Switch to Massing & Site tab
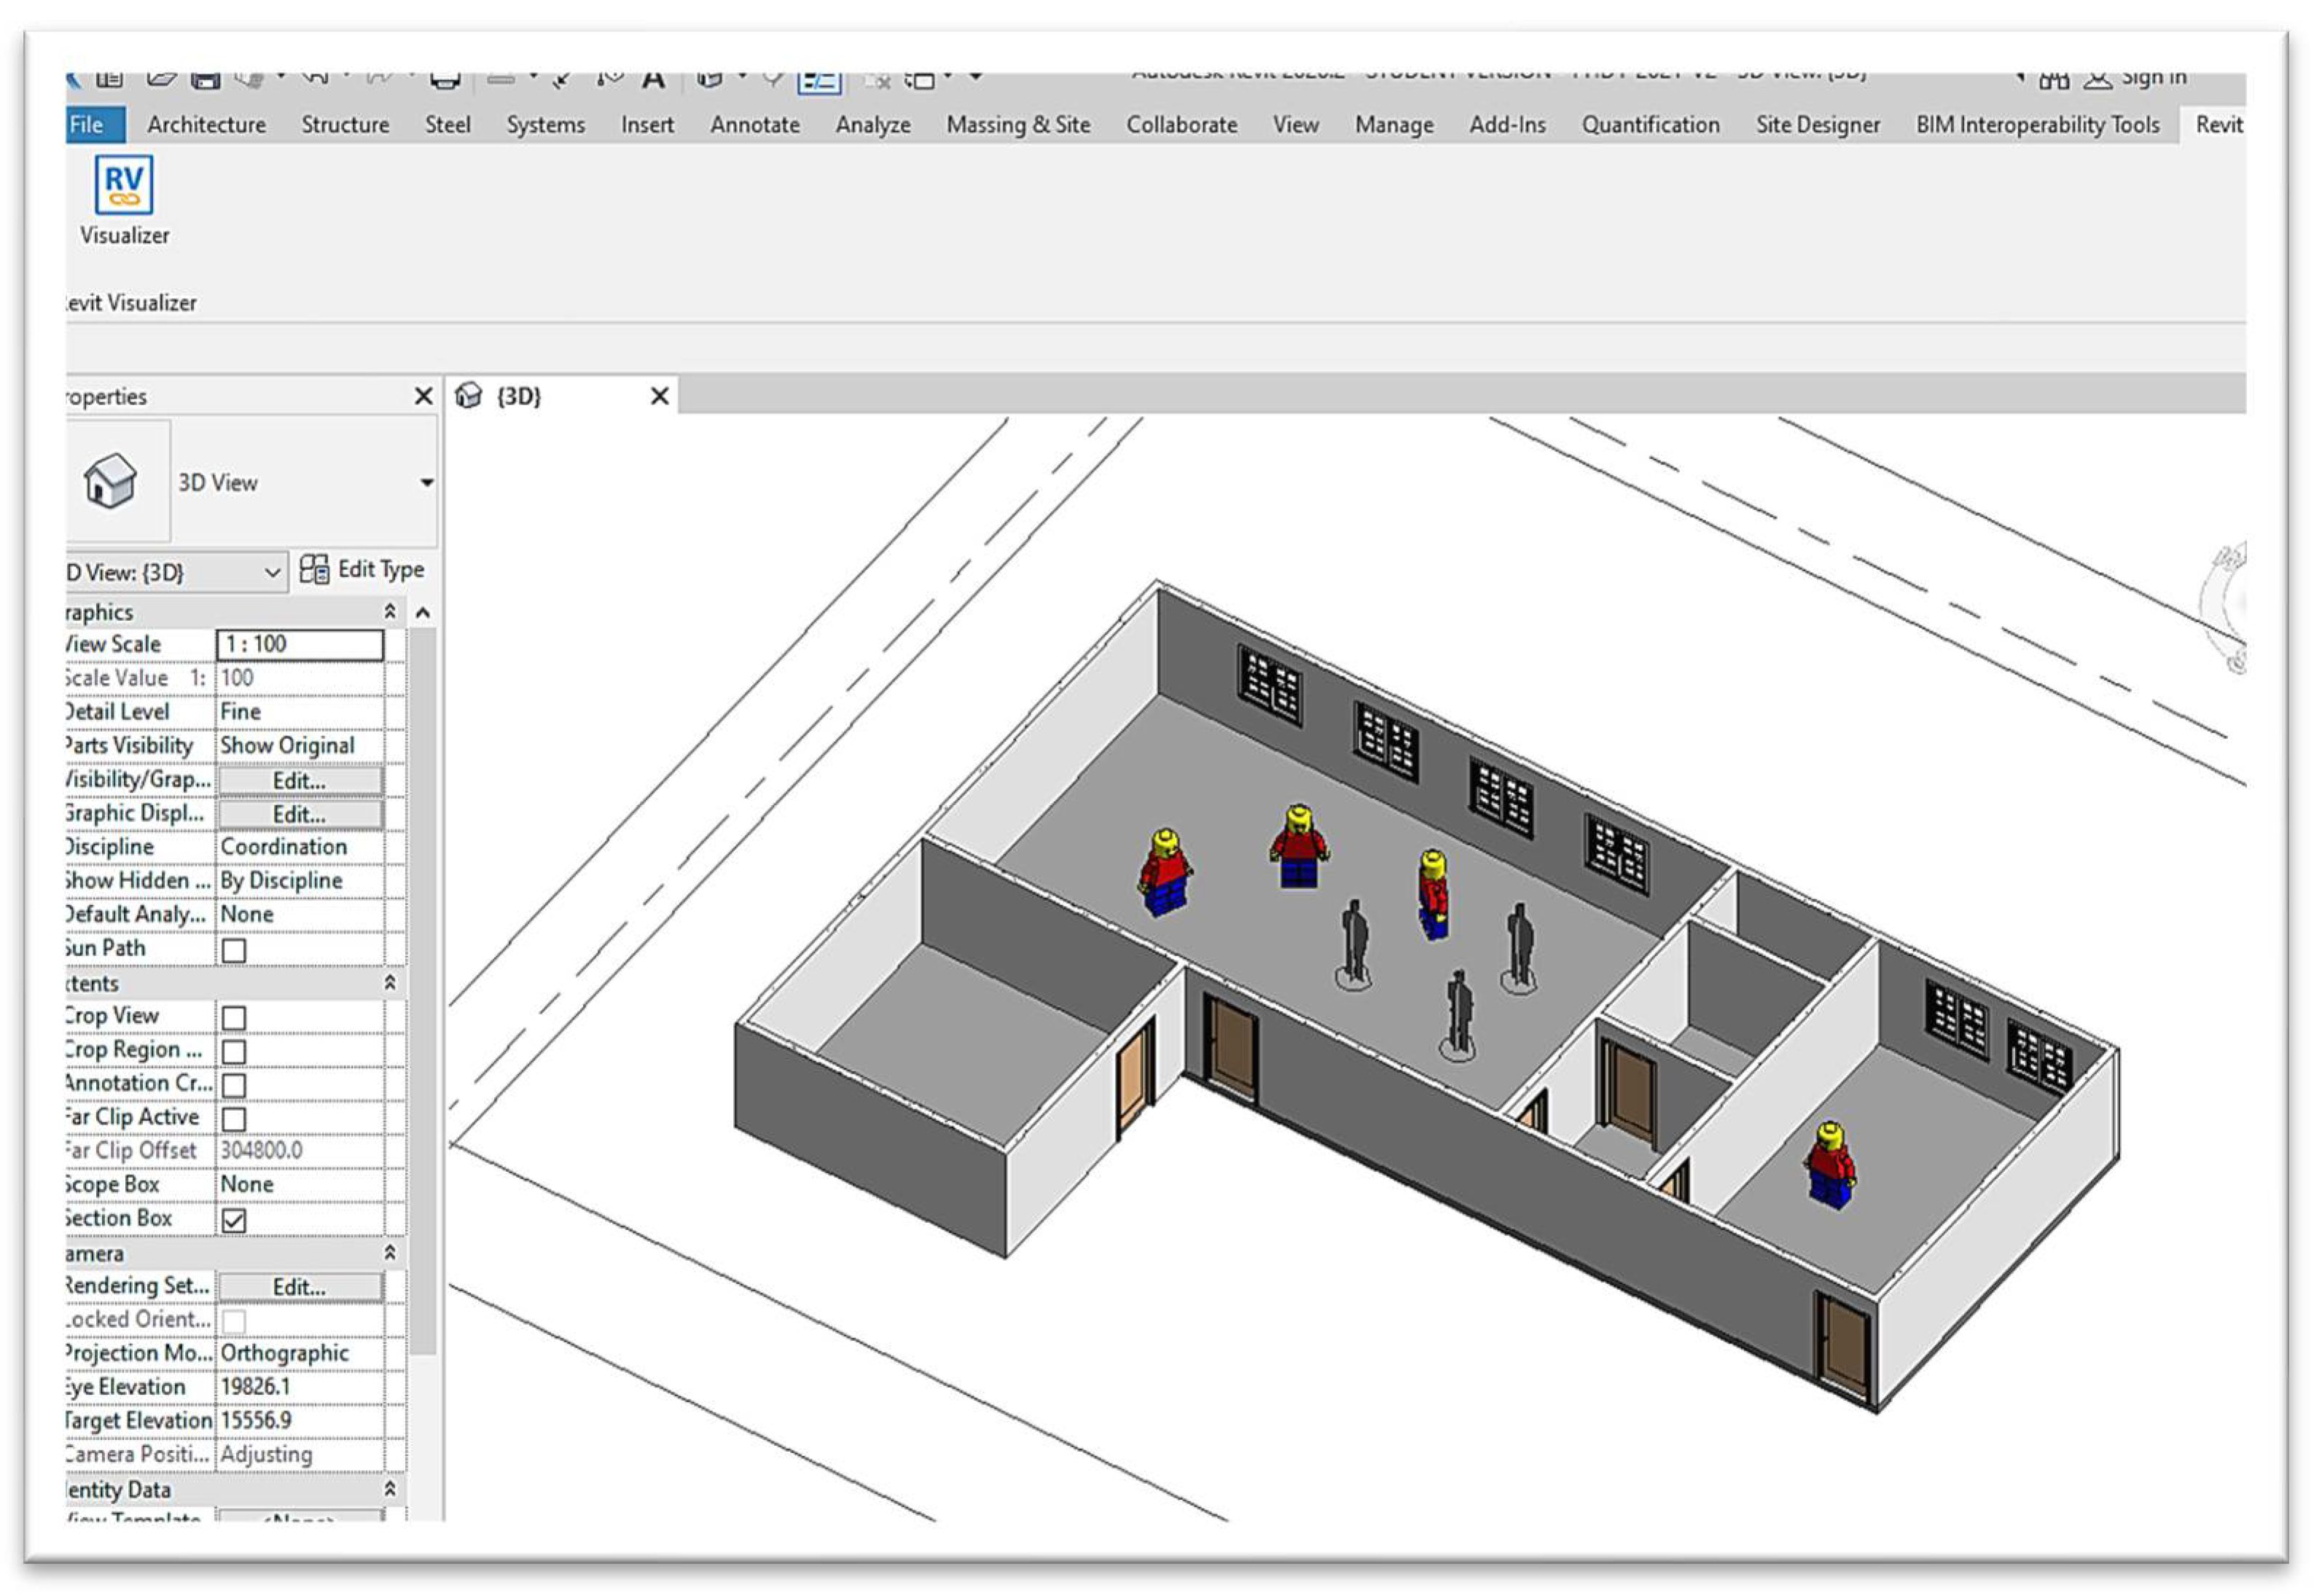The image size is (2314, 1596). click(x=1017, y=125)
